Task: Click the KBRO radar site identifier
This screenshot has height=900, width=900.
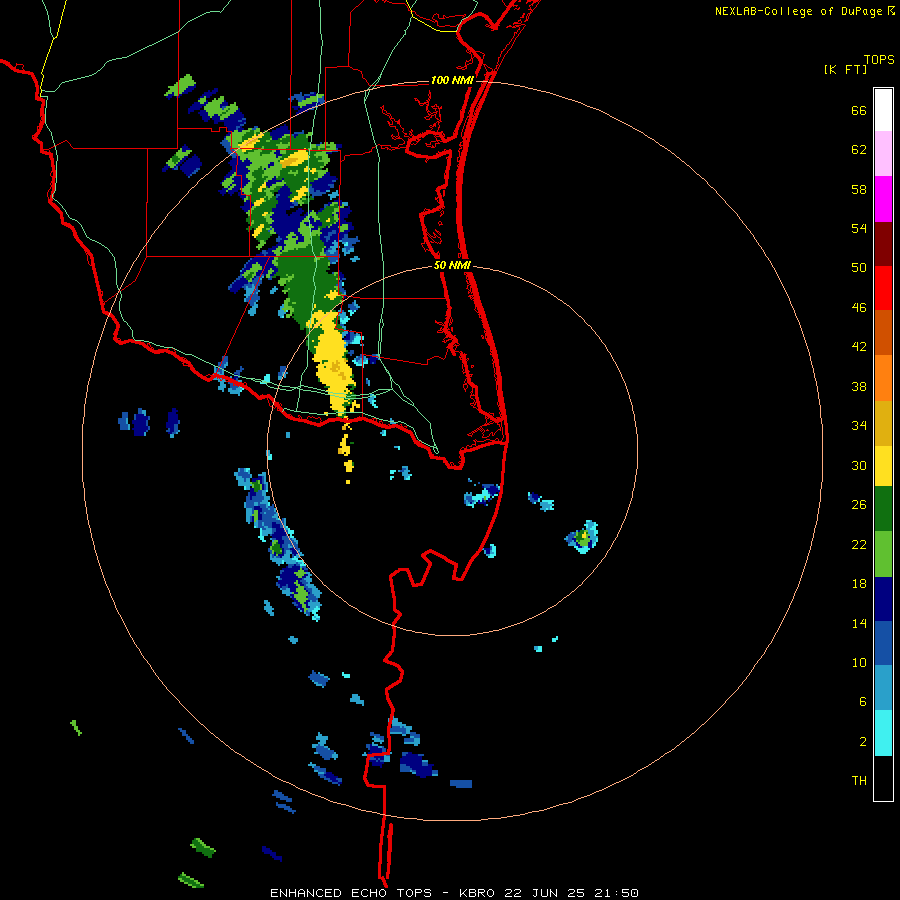Action: click(x=476, y=893)
